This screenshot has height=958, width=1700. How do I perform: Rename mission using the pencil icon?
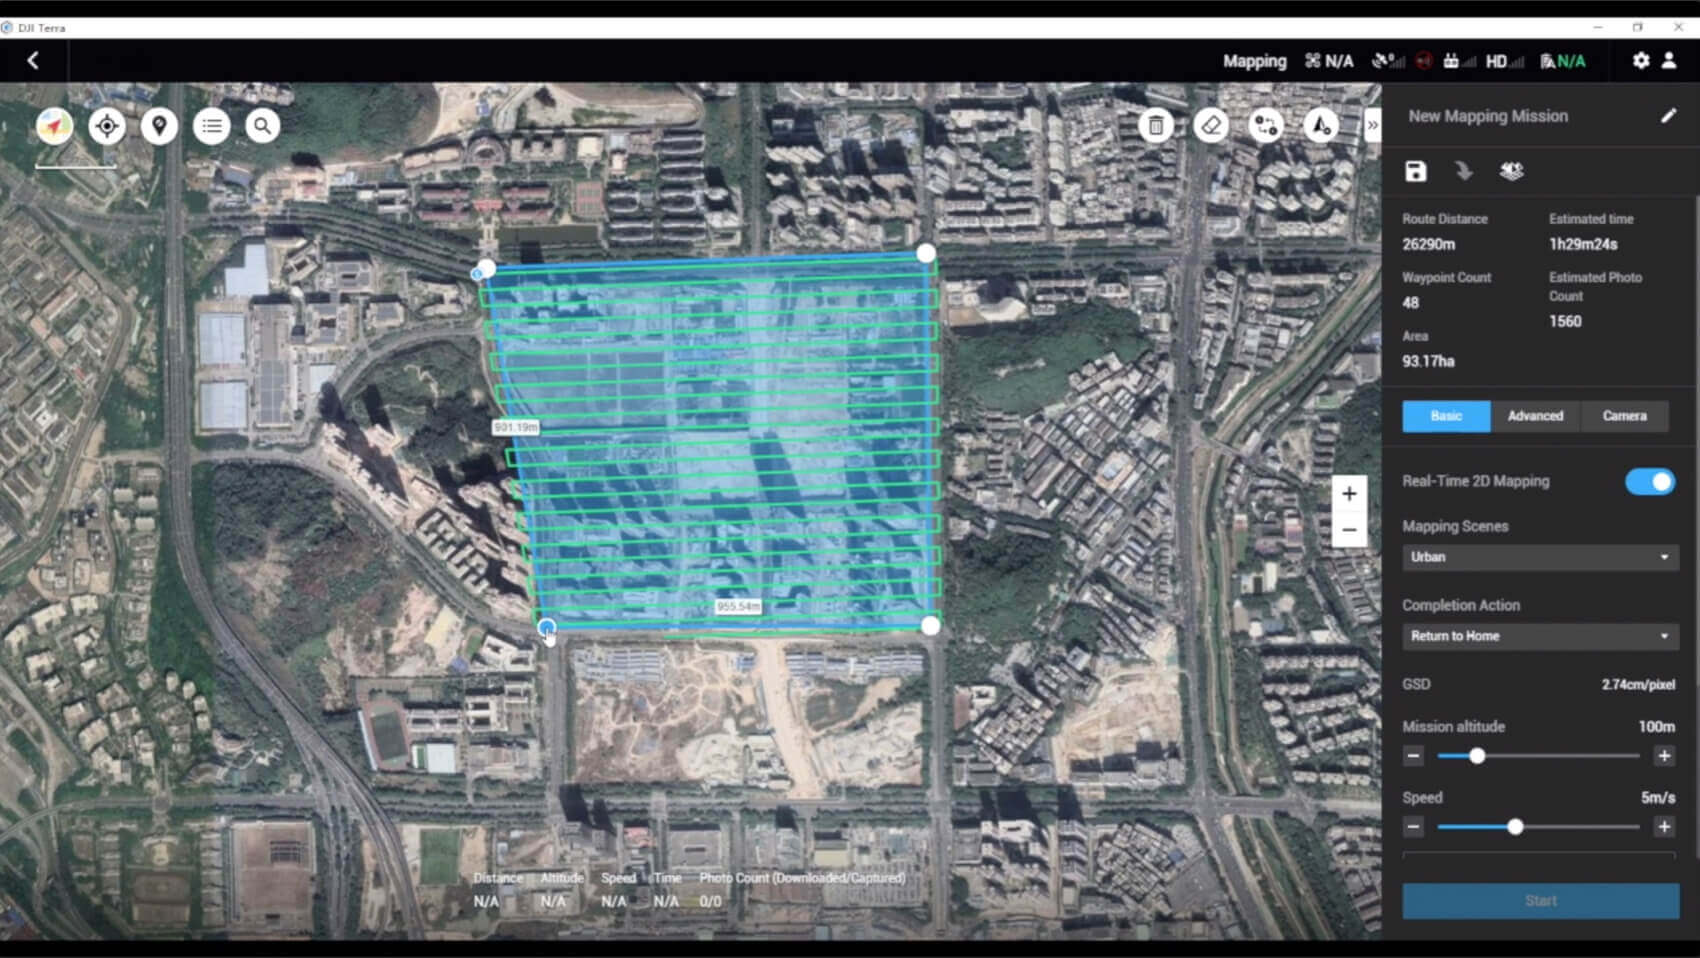coord(1668,116)
